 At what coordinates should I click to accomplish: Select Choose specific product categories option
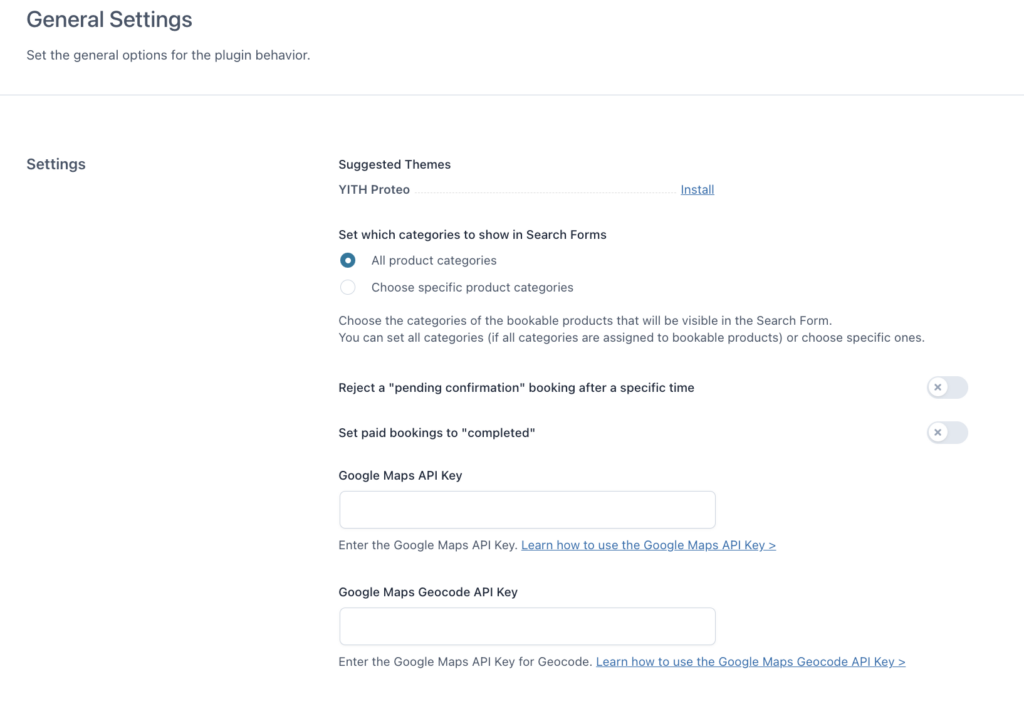[x=347, y=287]
